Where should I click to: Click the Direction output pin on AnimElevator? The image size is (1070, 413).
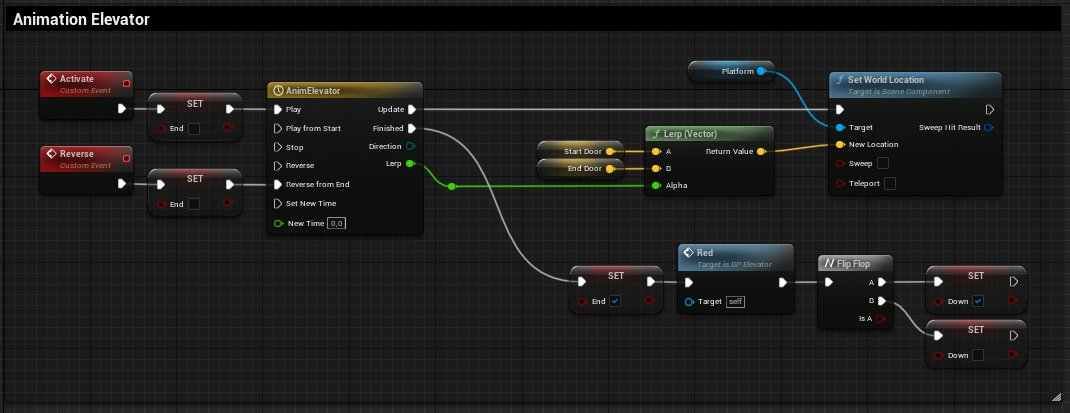coord(411,146)
